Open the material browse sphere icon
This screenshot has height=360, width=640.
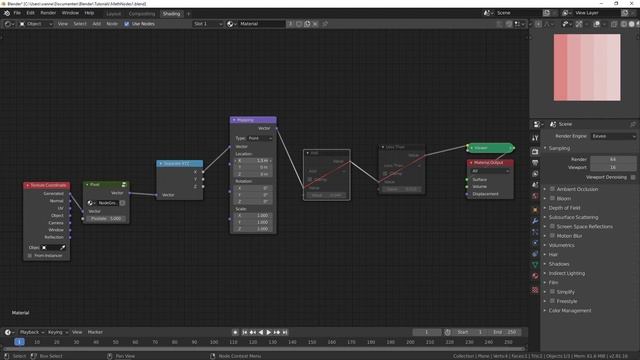(x=231, y=24)
